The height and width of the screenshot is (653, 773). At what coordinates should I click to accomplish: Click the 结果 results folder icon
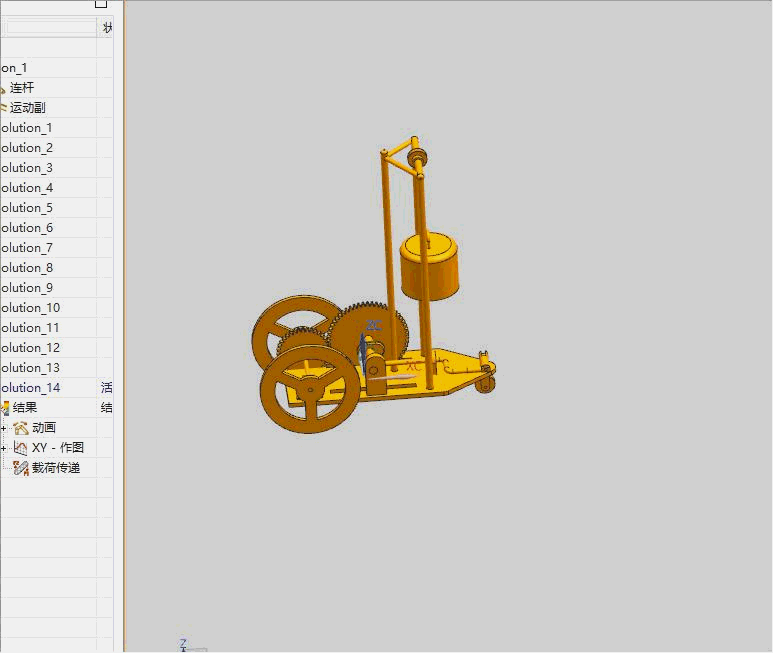pyautogui.click(x=5, y=408)
